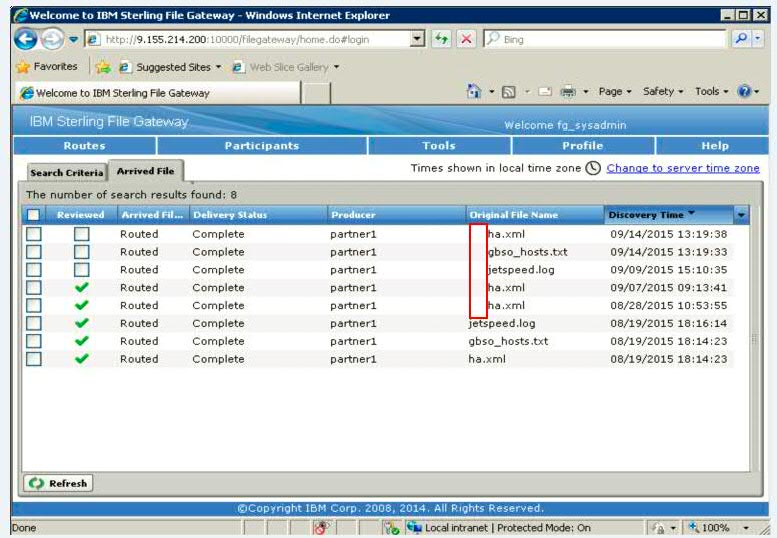The height and width of the screenshot is (538, 777).
Task: Select the row checkbox for gbso_hosts.txt 13:19:33
Action: tap(34, 252)
